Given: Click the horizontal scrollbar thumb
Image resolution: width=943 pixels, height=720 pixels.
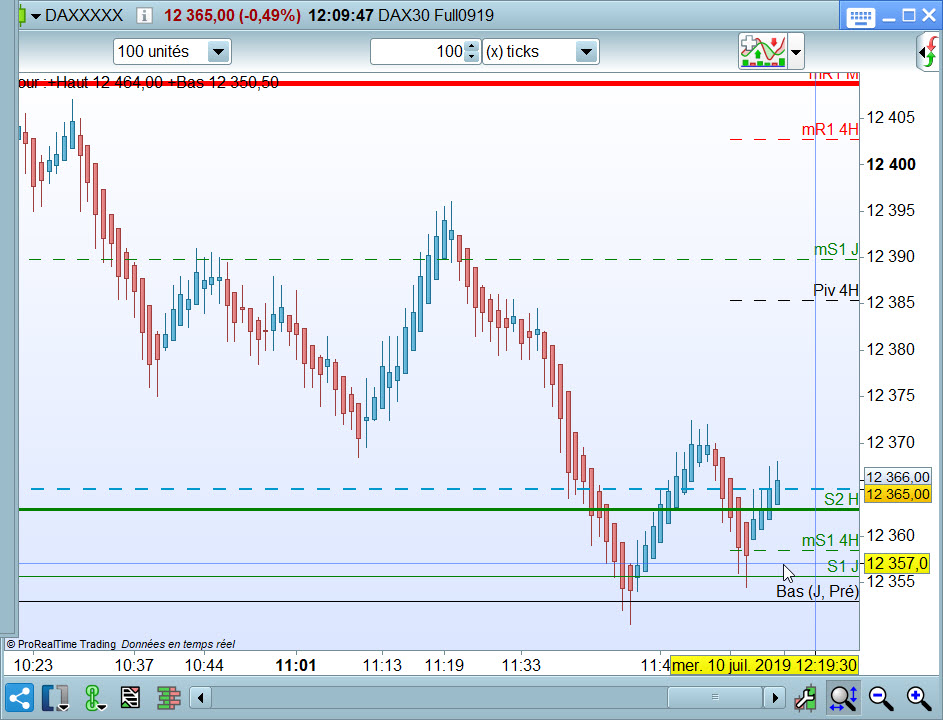Looking at the screenshot, I should 715,698.
